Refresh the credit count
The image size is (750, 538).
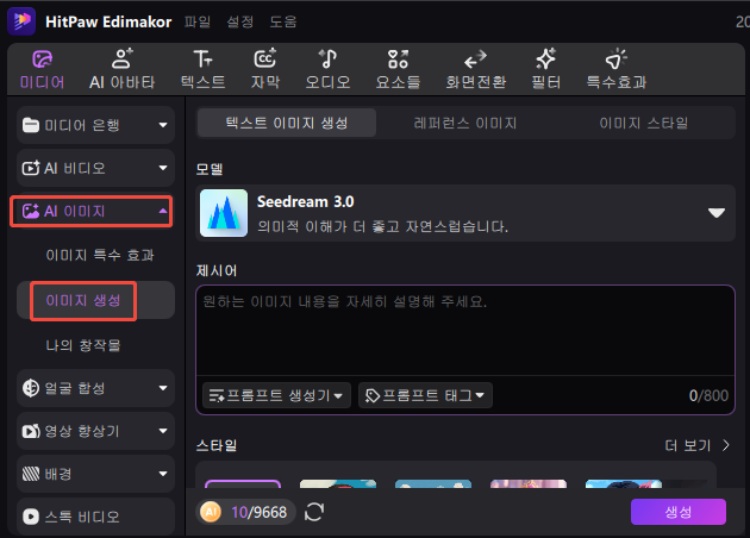pyautogui.click(x=314, y=512)
